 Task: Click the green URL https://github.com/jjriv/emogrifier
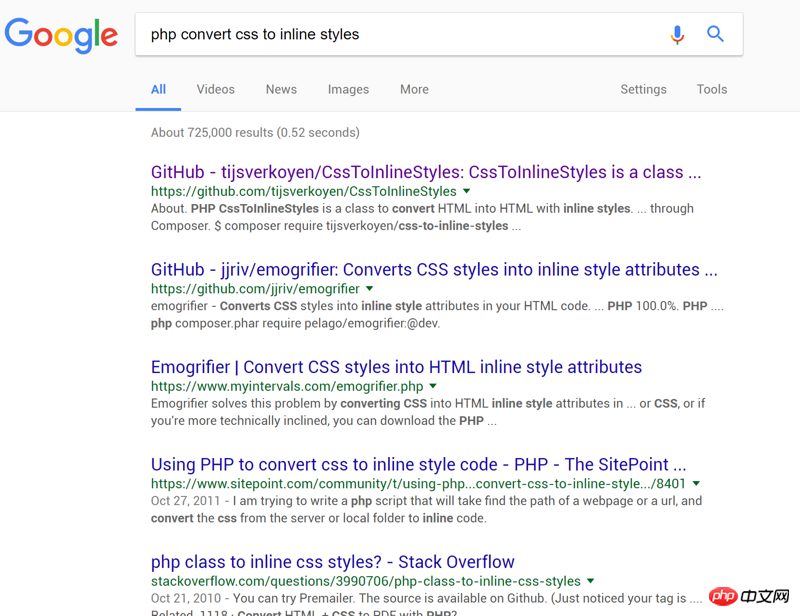(255, 289)
